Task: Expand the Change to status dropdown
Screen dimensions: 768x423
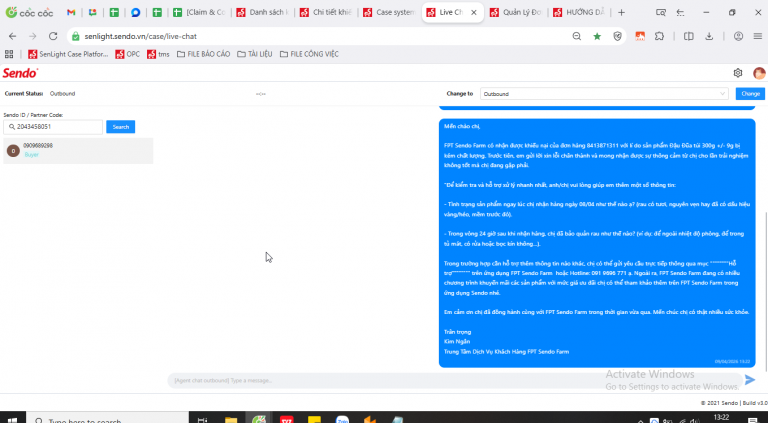Action: pyautogui.click(x=604, y=94)
